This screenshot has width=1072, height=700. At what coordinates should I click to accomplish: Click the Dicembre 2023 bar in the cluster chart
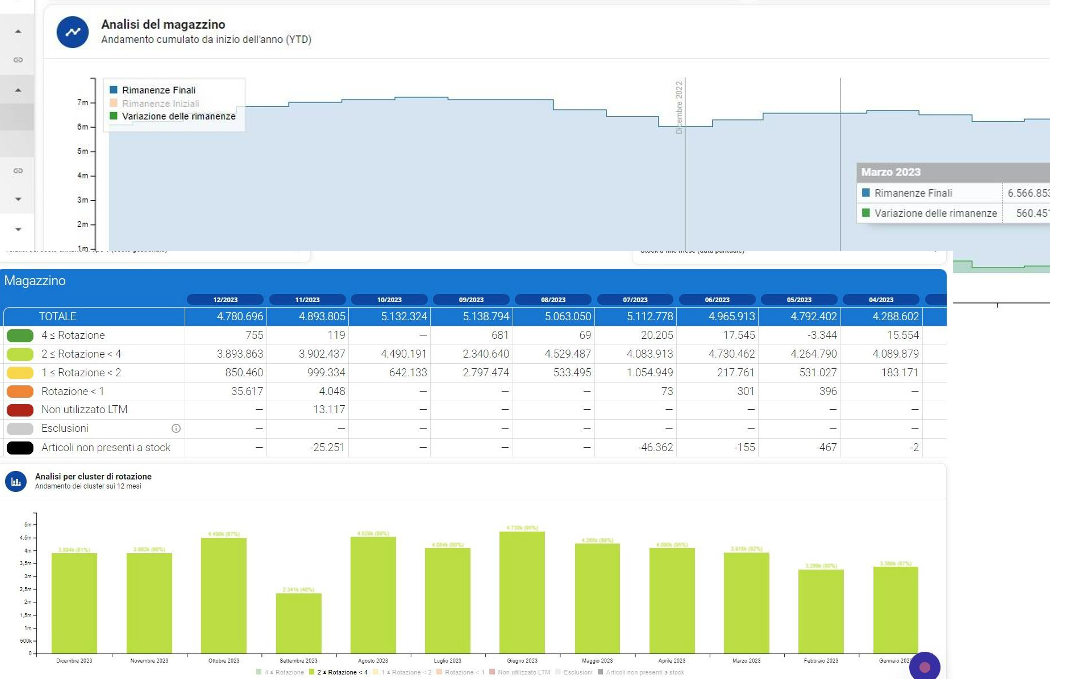(75, 603)
